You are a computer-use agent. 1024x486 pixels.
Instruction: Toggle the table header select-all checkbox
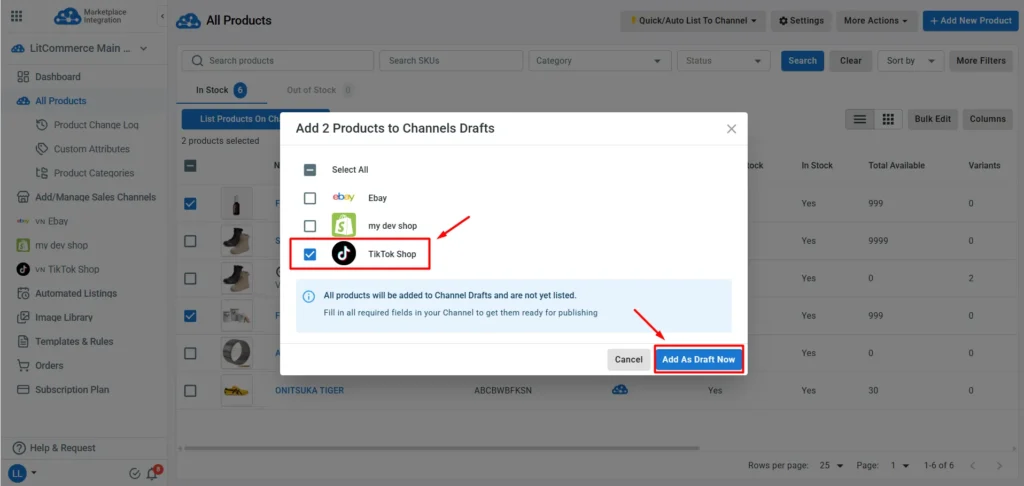coord(190,166)
